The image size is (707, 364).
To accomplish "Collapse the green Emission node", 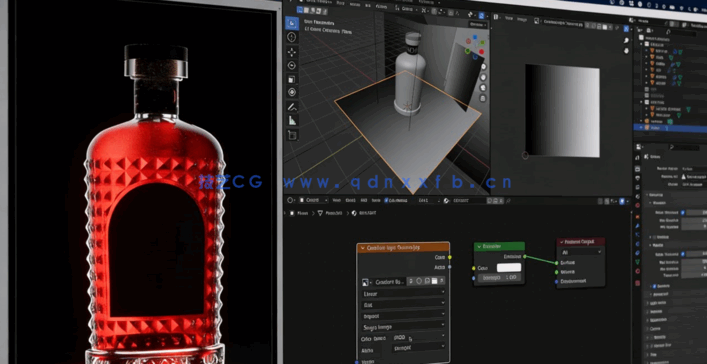I will pyautogui.click(x=479, y=246).
